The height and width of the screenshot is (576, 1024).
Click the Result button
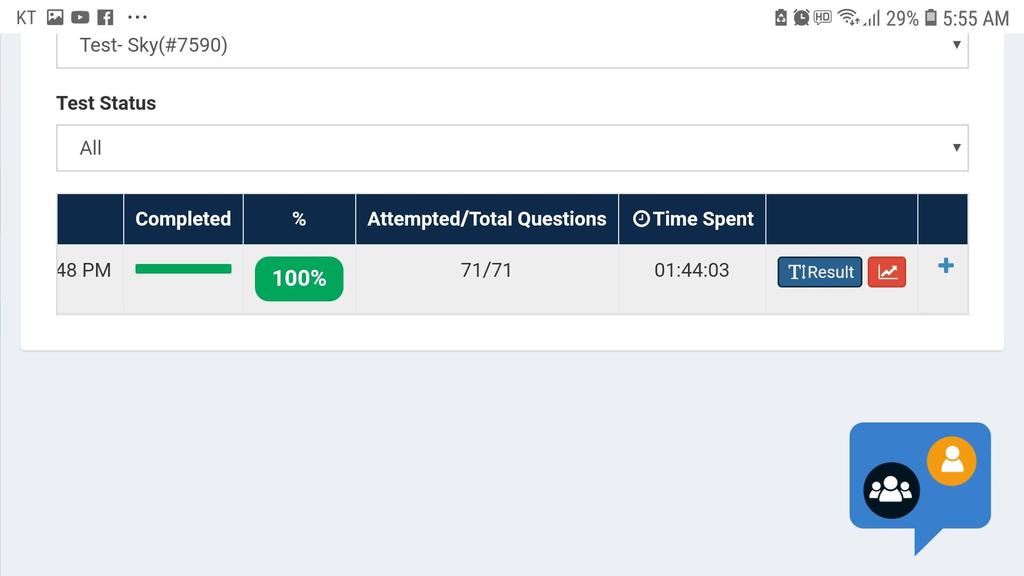tap(820, 272)
